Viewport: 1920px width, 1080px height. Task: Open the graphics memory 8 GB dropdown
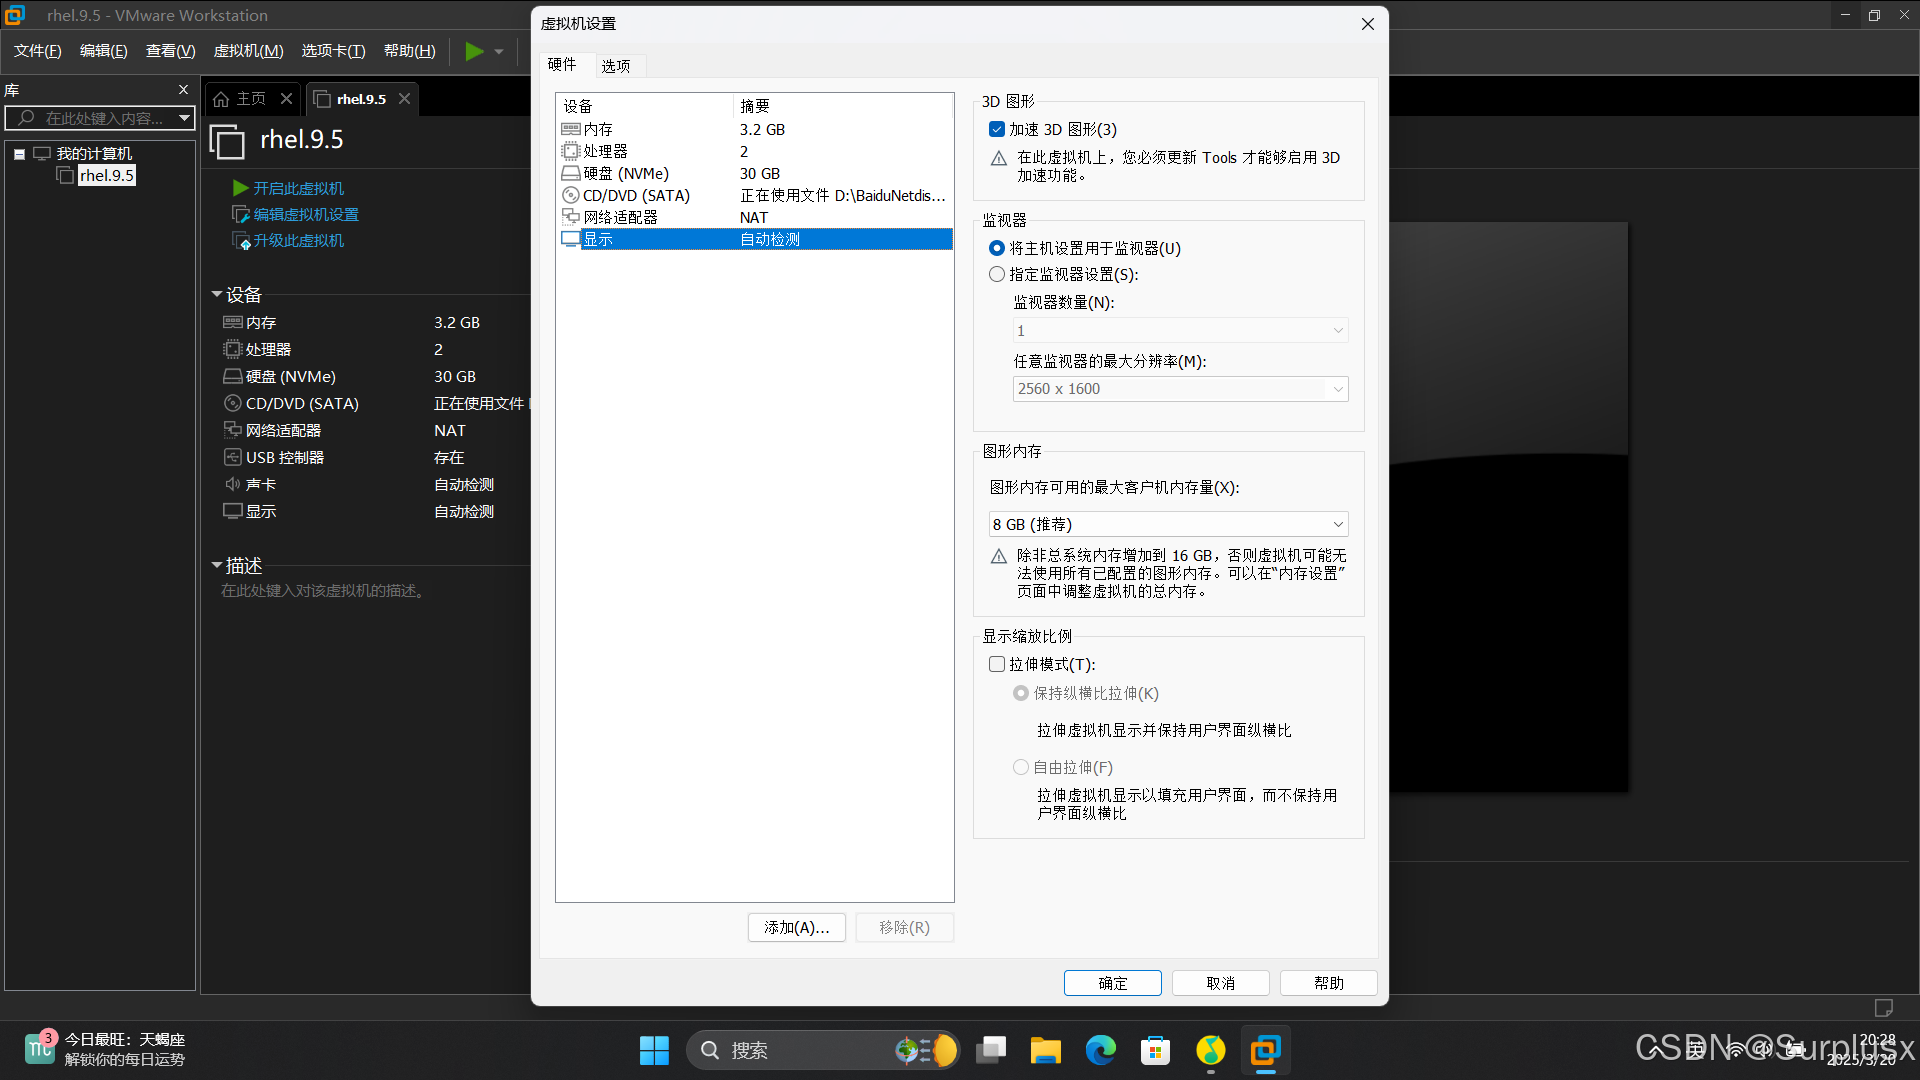(x=1167, y=524)
